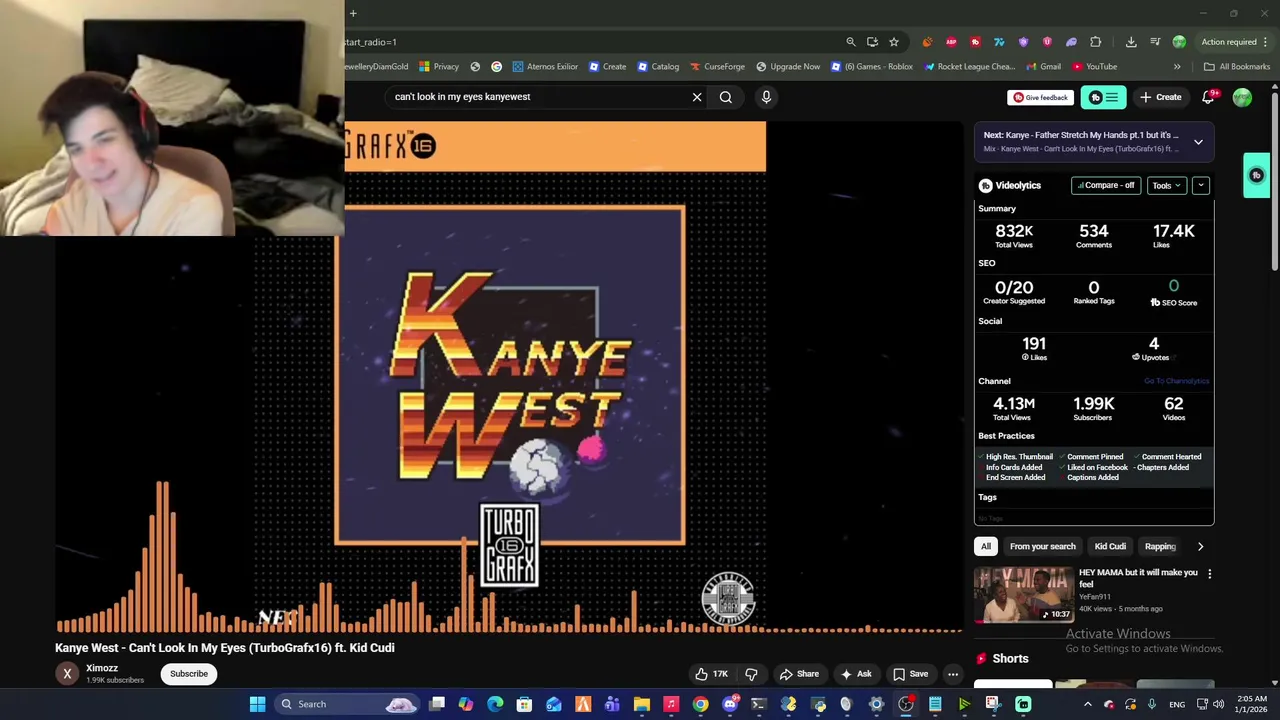Show hidden bookmarks double chevron

[1177, 67]
